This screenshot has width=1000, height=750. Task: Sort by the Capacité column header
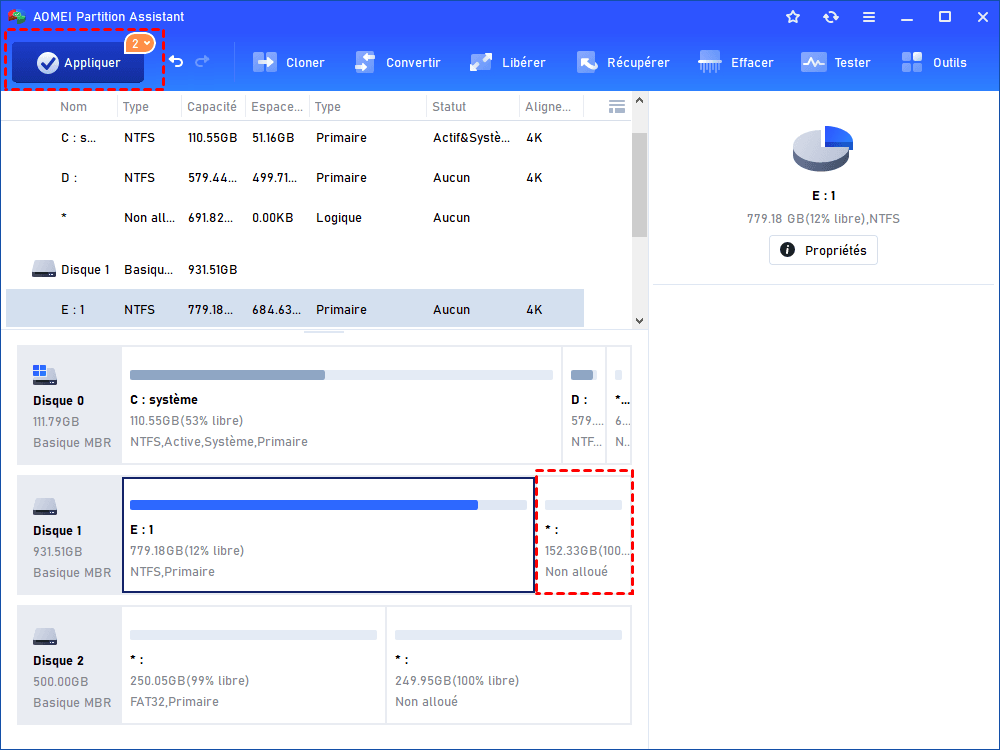click(x=212, y=107)
